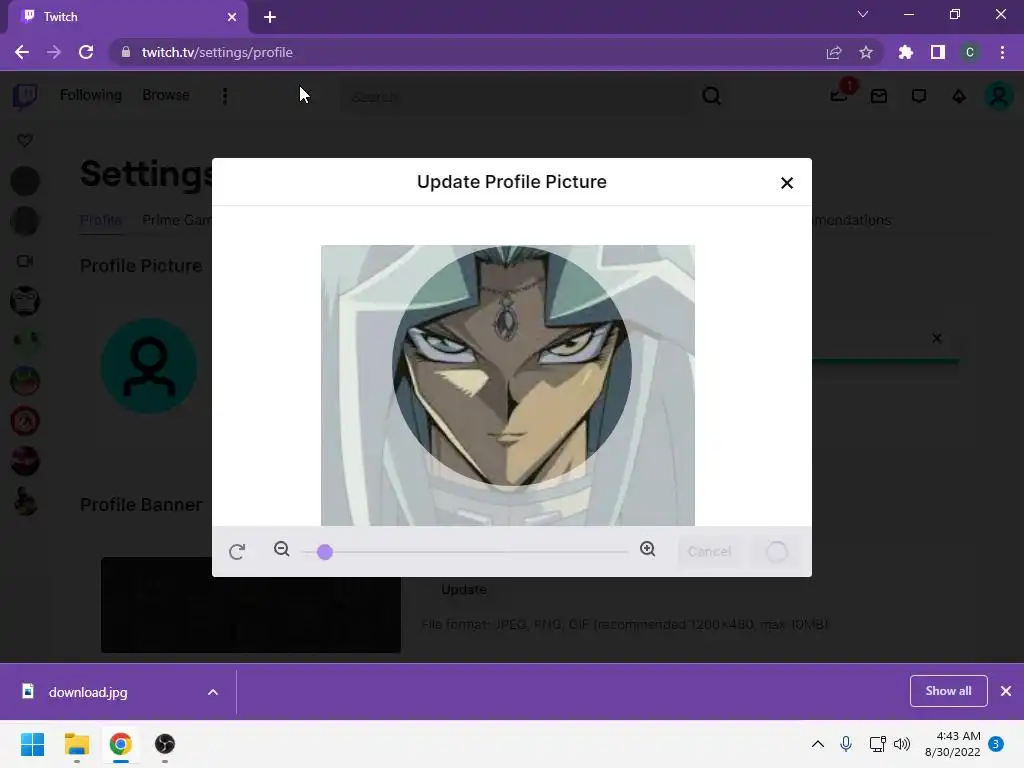Click the search magnifier button
The height and width of the screenshot is (768, 1024).
coord(711,97)
